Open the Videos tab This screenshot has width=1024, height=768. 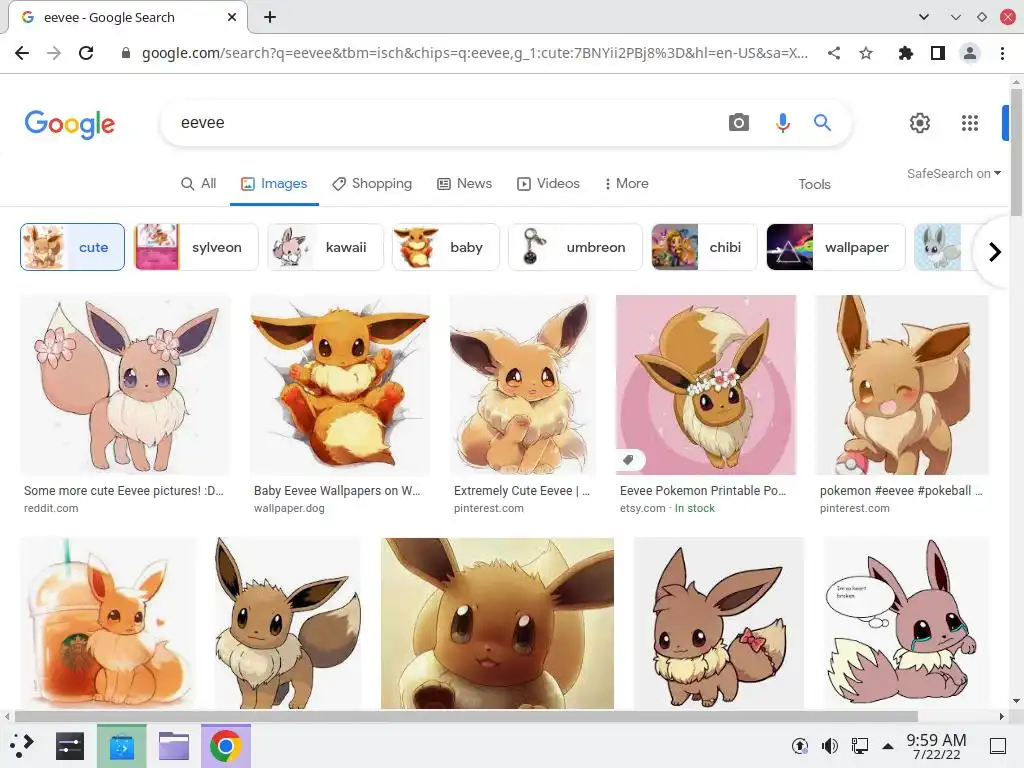coord(548,184)
